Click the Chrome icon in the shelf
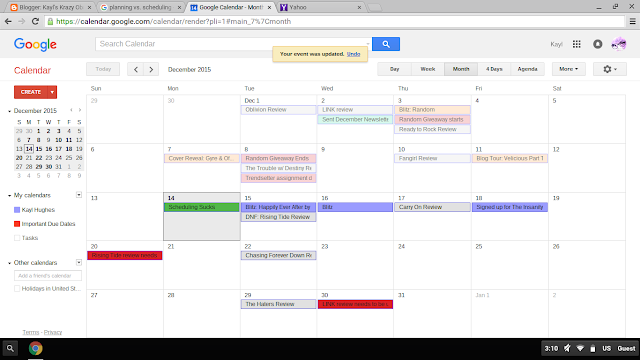Viewport: 640px width, 360px height. (36, 349)
